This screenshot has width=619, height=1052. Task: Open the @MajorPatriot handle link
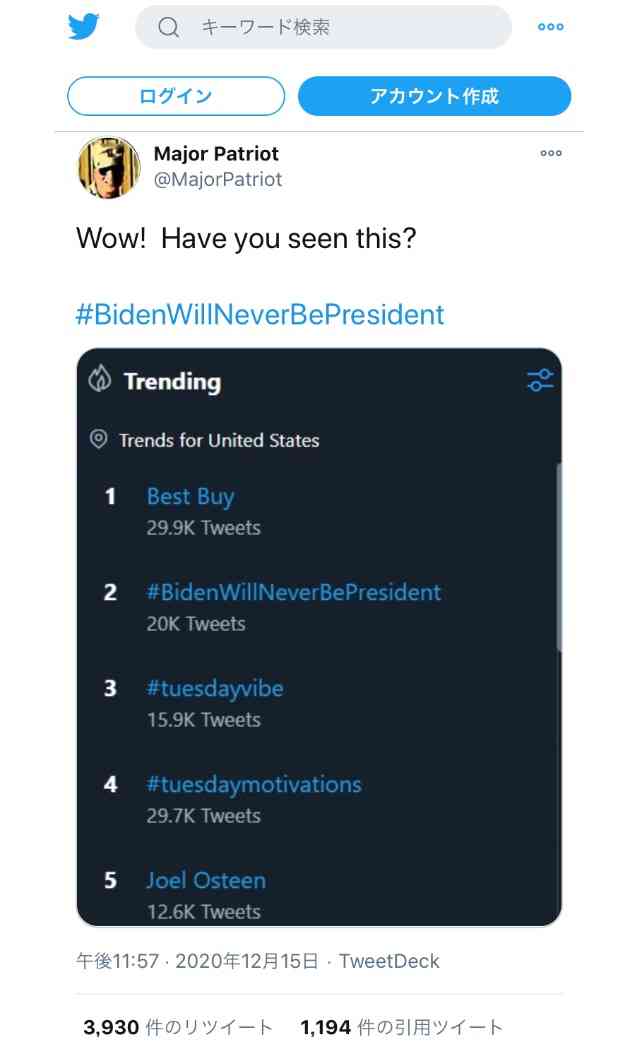[x=218, y=179]
